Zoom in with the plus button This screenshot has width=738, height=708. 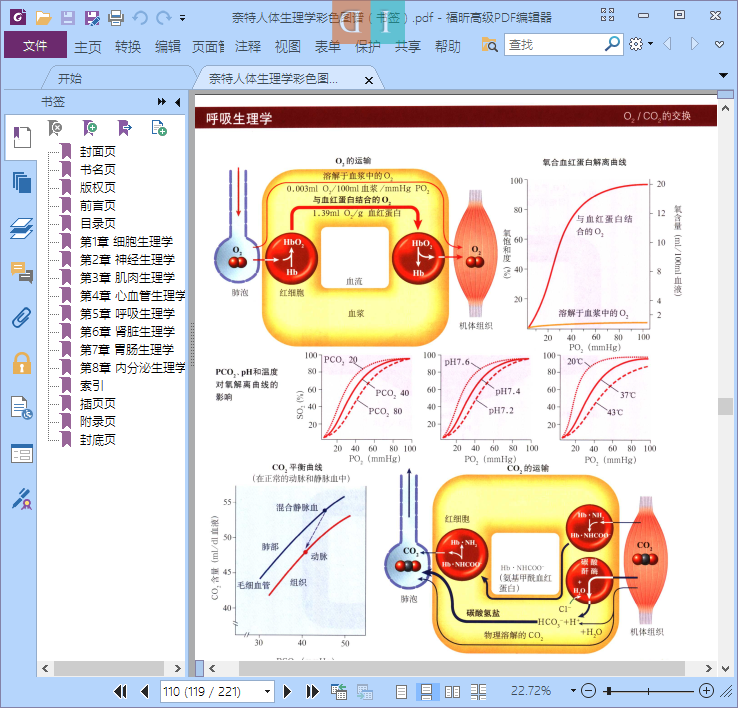click(706, 691)
